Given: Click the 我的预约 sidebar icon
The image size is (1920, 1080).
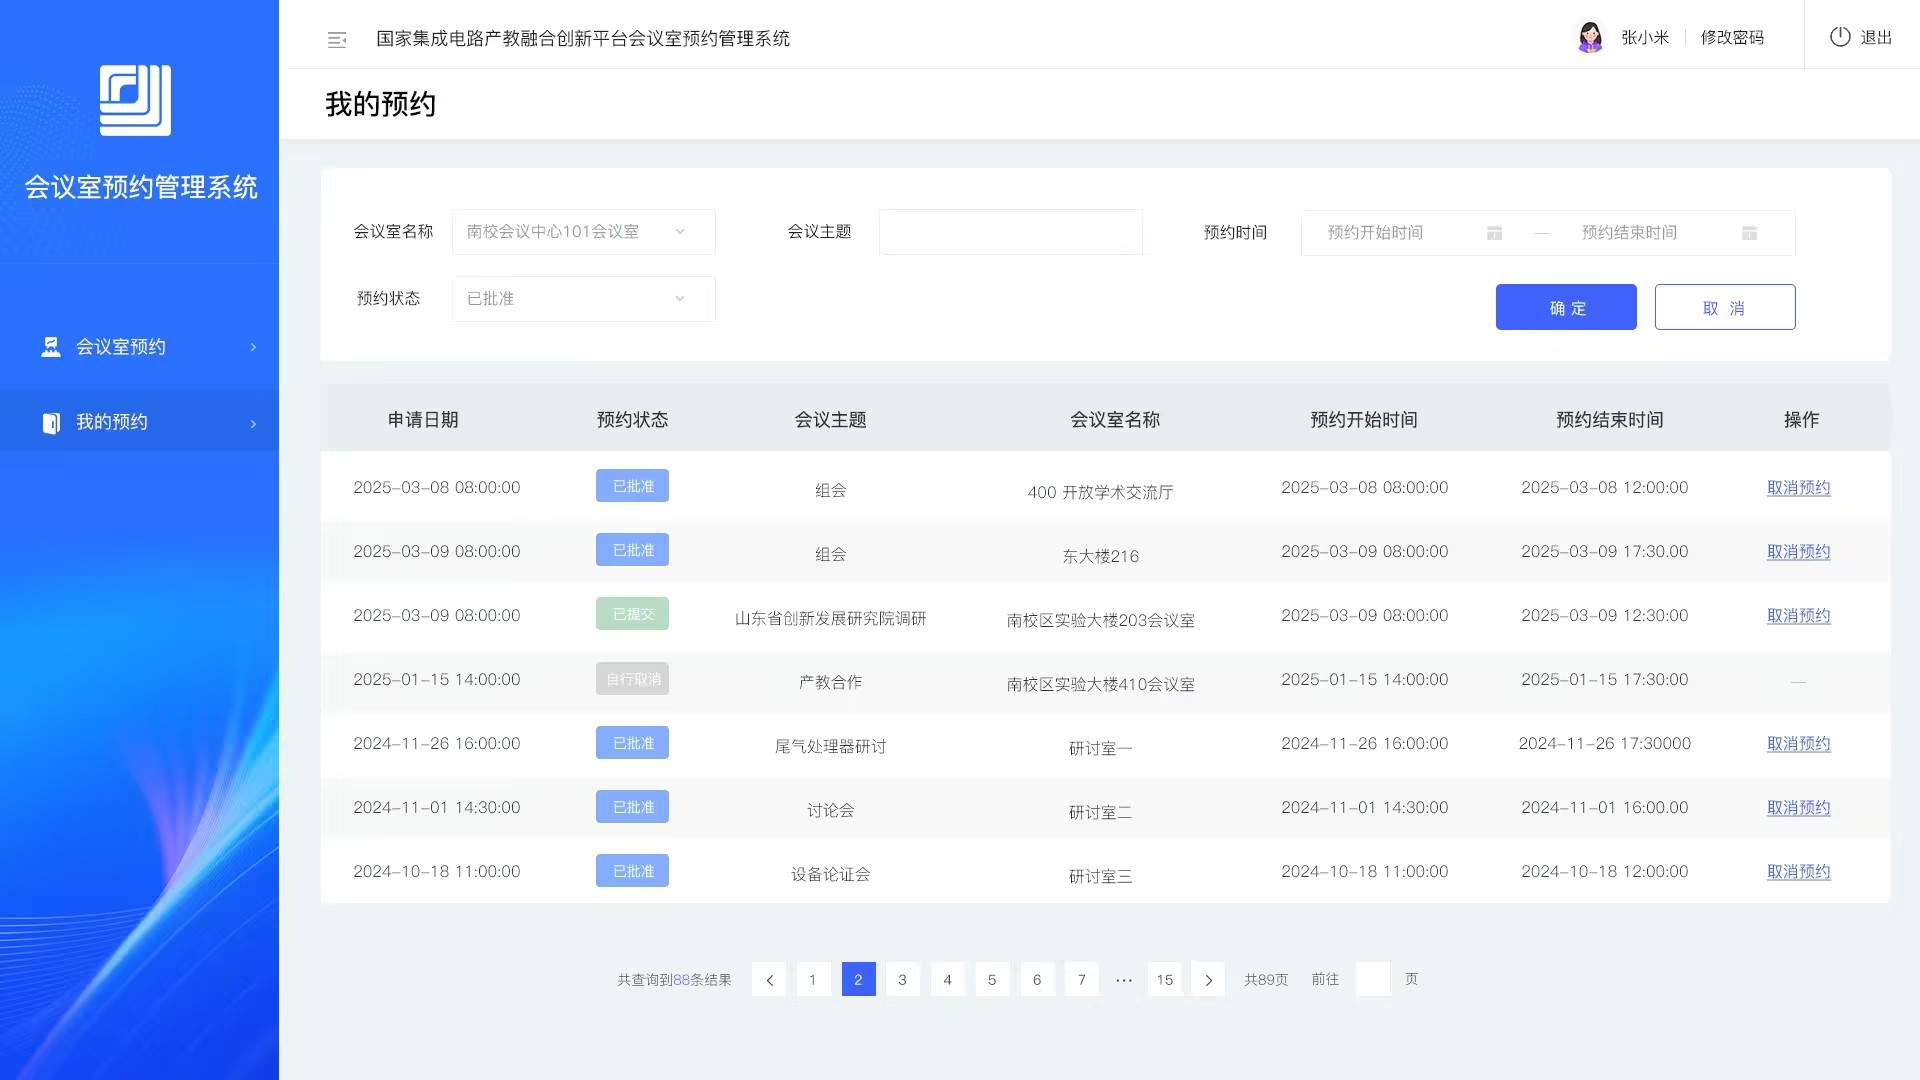Looking at the screenshot, I should tap(51, 423).
